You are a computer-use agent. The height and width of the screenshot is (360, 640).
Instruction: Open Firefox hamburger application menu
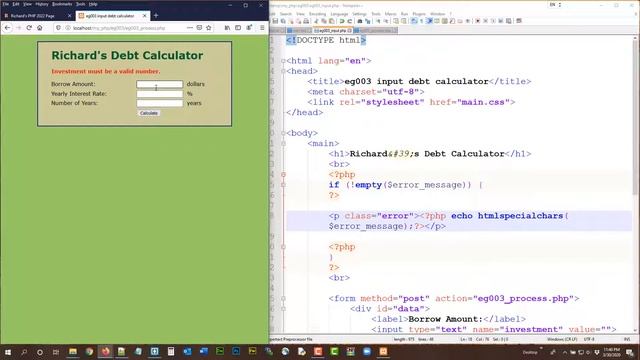262,28
